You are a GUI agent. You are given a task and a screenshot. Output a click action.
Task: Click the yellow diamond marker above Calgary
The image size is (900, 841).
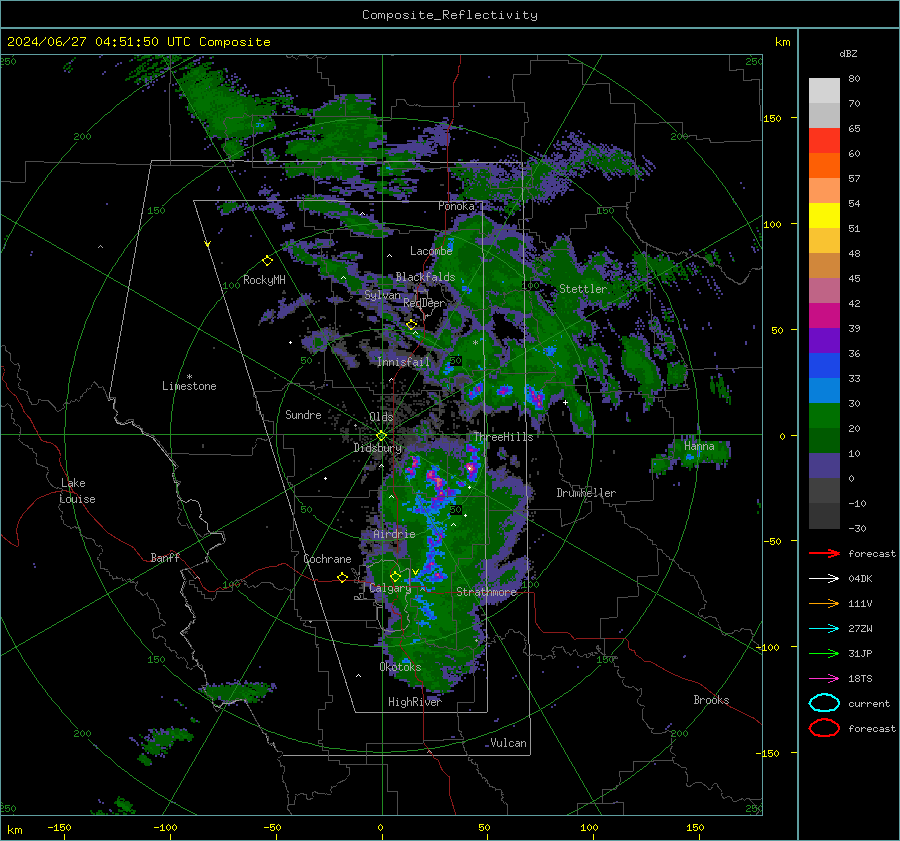tap(395, 576)
